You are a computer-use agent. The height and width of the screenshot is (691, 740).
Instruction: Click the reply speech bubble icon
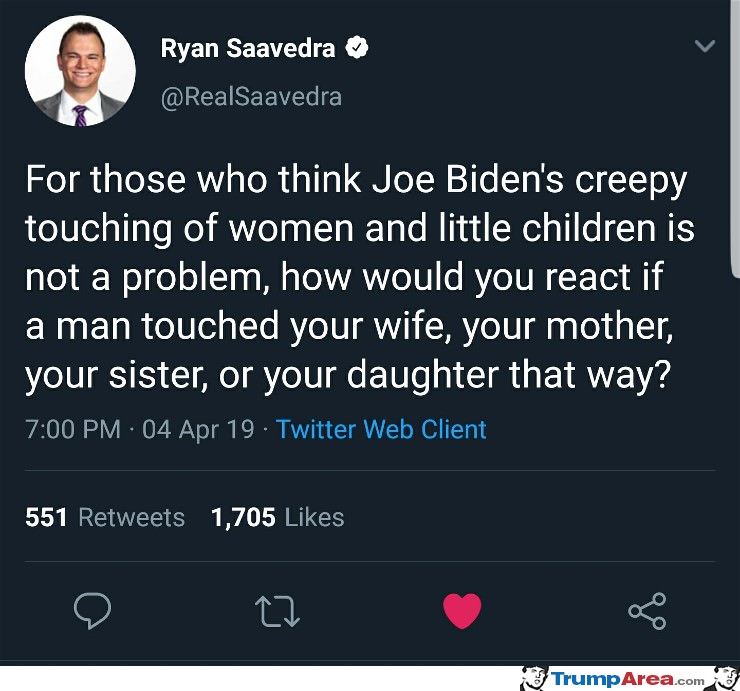[x=92, y=610]
